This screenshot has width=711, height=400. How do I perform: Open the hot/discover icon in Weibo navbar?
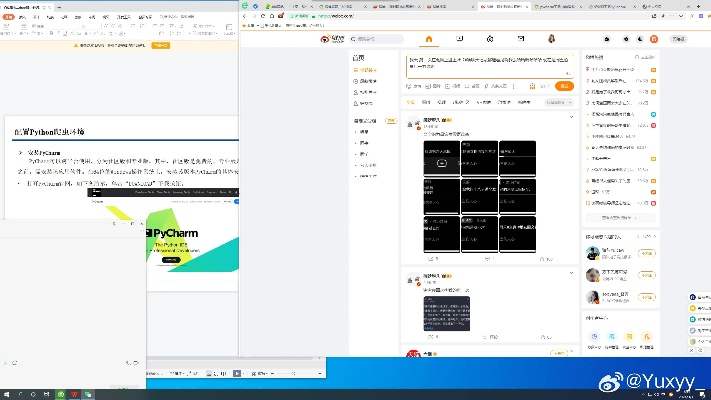point(489,39)
